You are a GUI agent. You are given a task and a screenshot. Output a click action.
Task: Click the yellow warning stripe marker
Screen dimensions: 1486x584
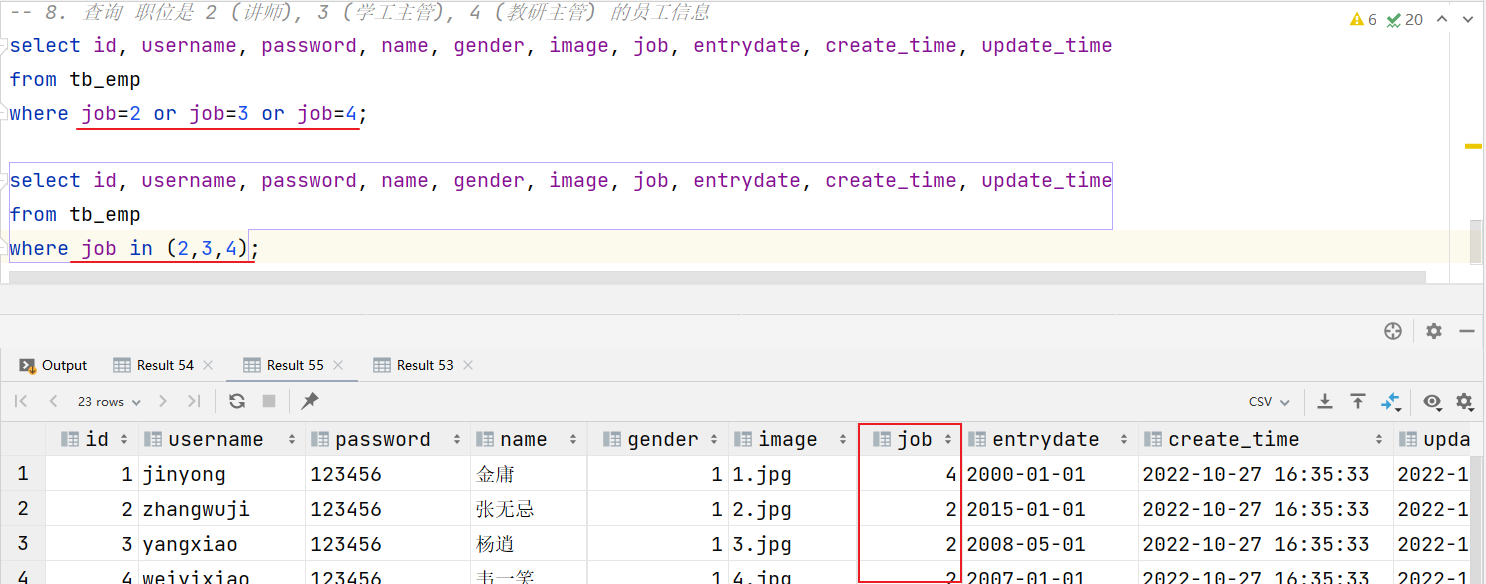coord(1473,146)
